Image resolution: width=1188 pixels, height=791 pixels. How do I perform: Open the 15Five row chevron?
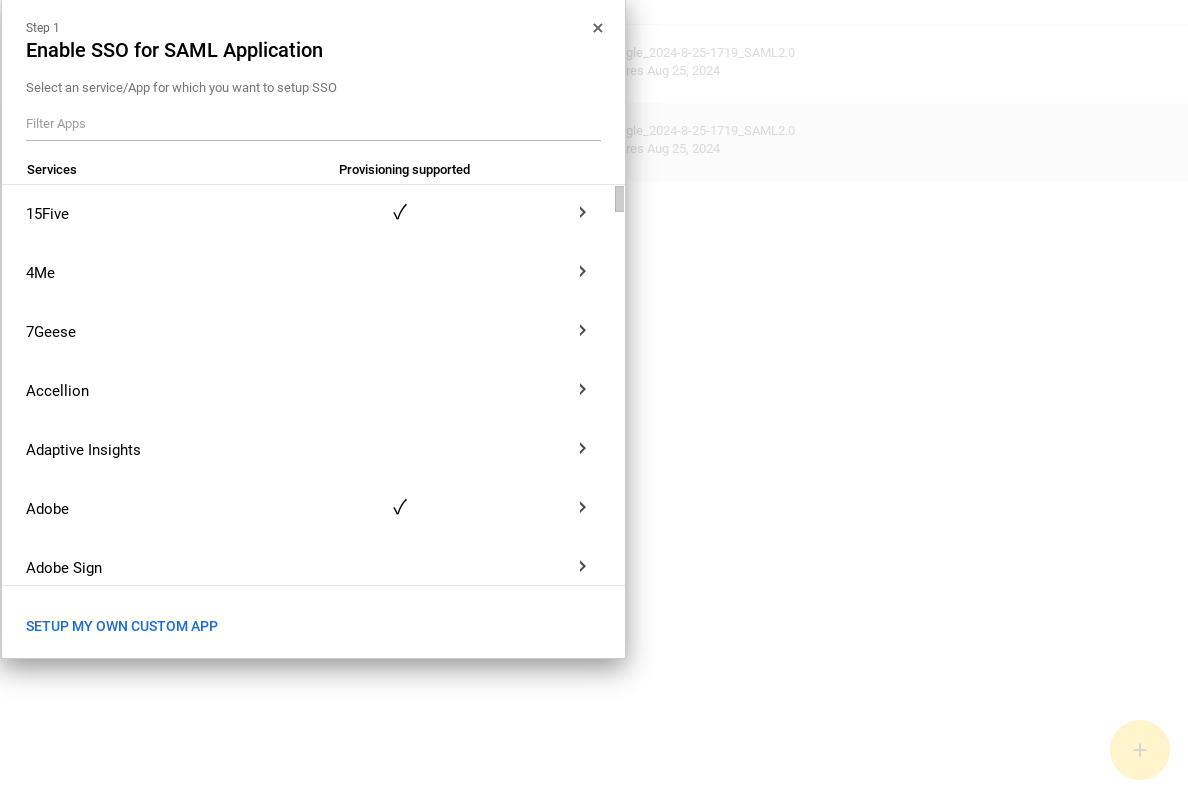(x=583, y=213)
